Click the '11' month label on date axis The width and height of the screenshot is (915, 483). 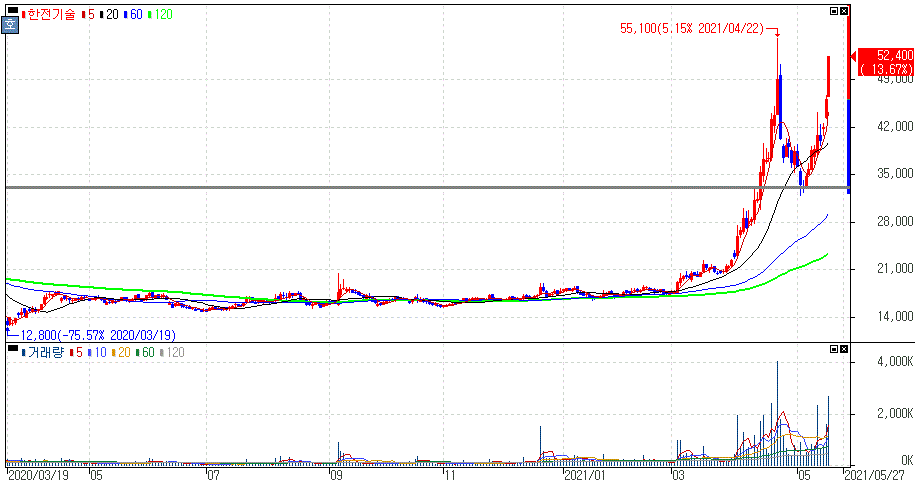(x=449, y=475)
